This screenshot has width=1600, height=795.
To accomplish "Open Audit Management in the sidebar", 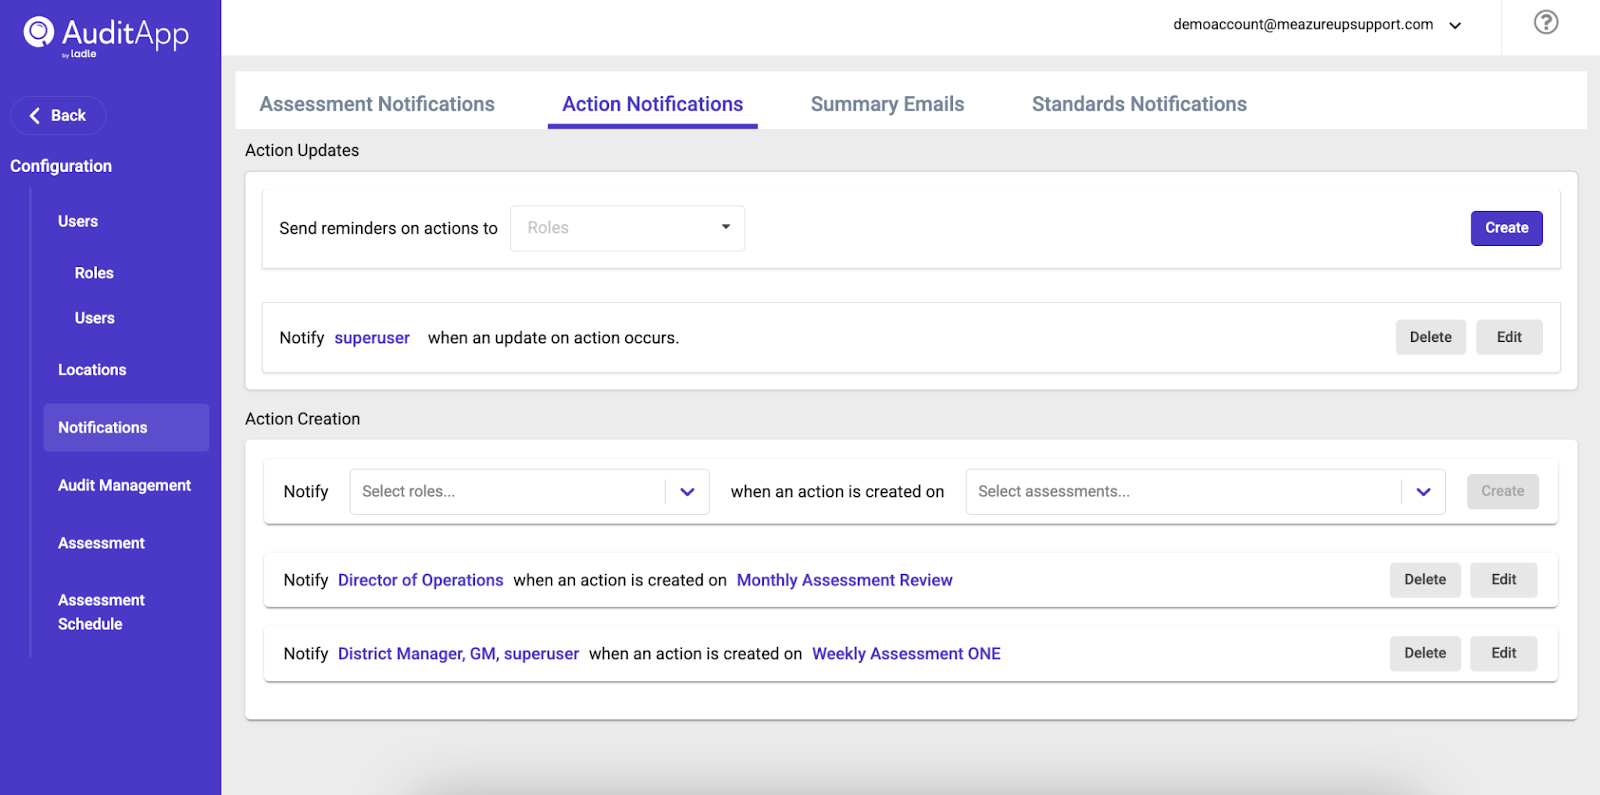I will (124, 486).
